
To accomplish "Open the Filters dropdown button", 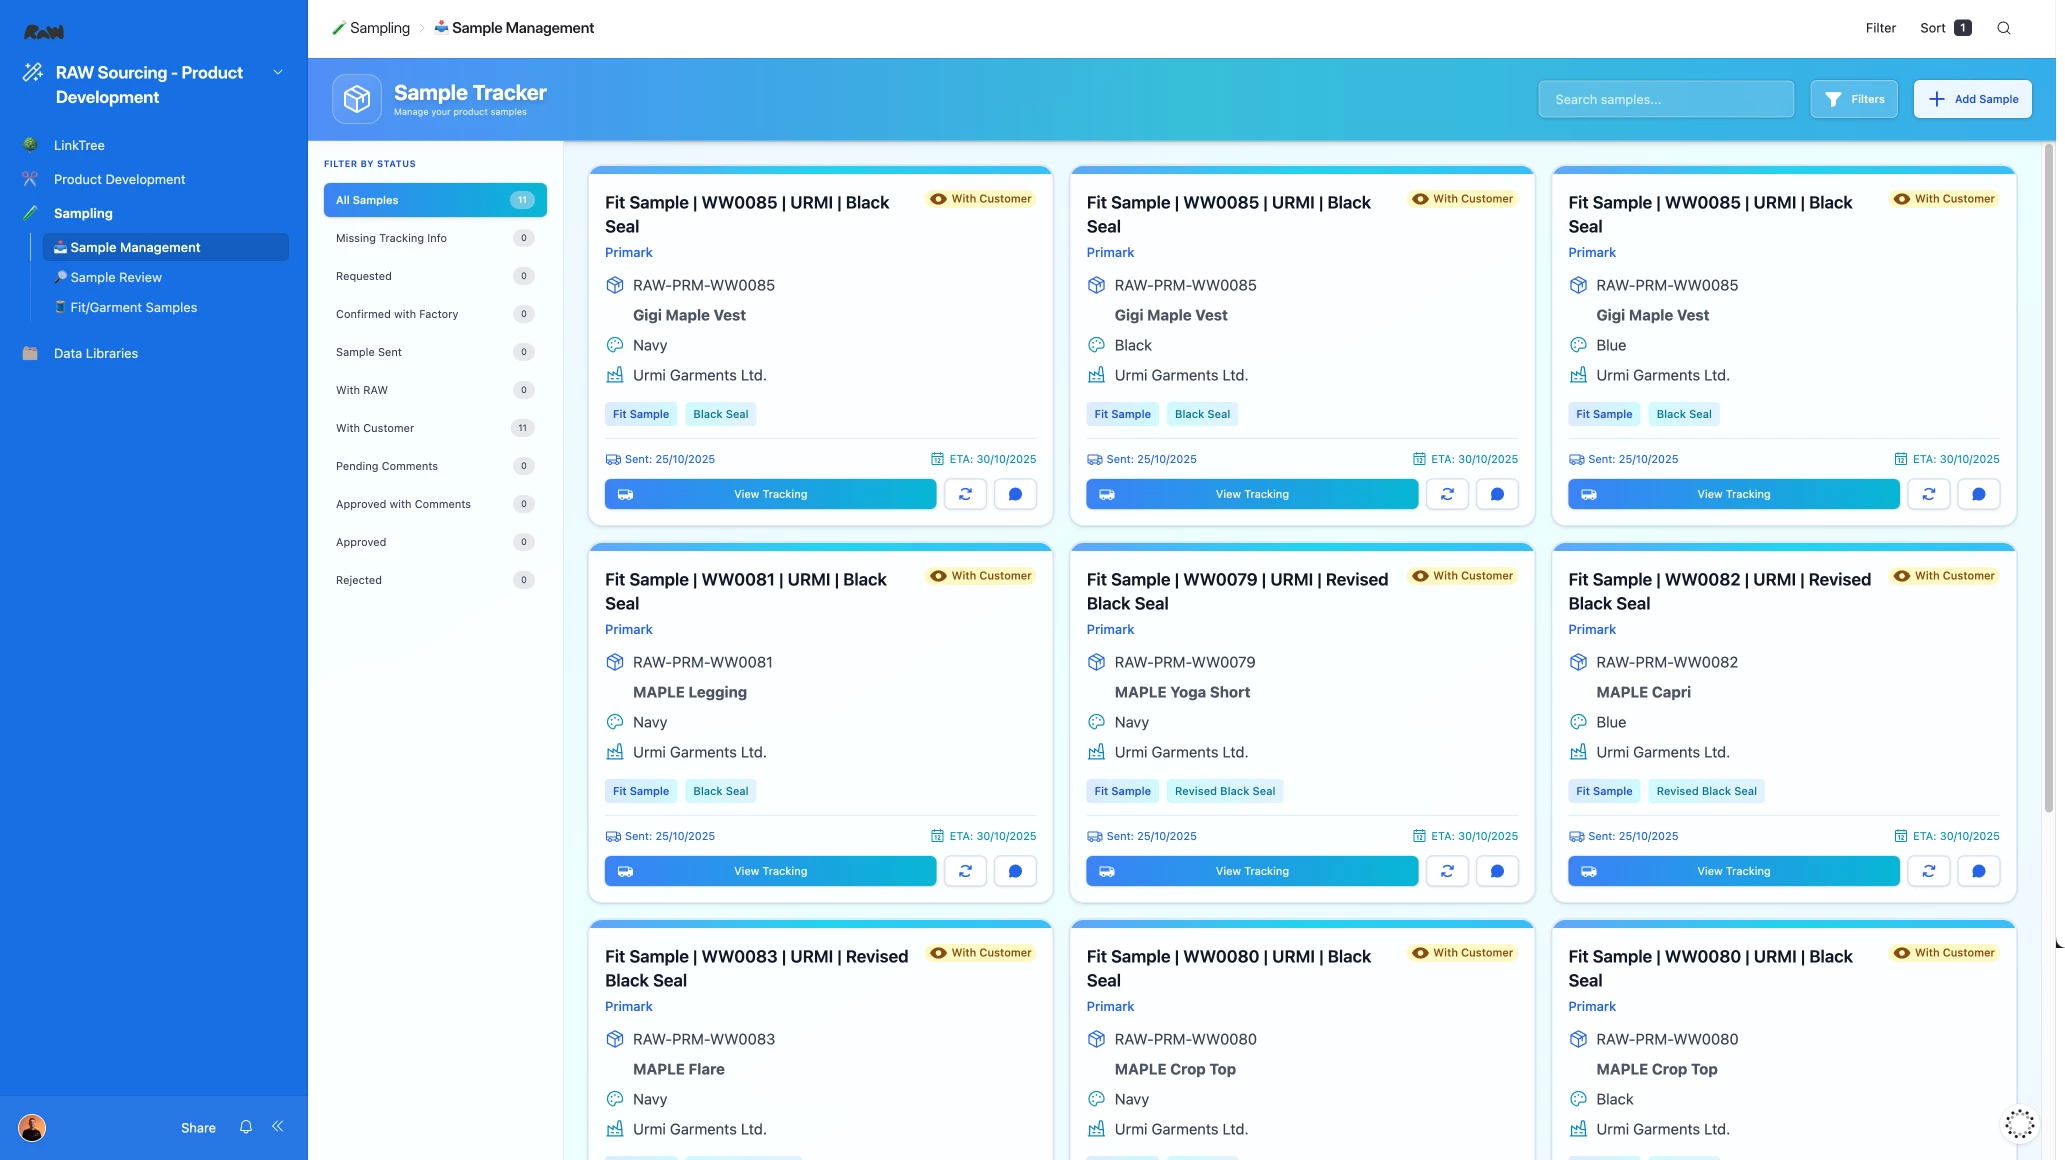I will [1853, 99].
